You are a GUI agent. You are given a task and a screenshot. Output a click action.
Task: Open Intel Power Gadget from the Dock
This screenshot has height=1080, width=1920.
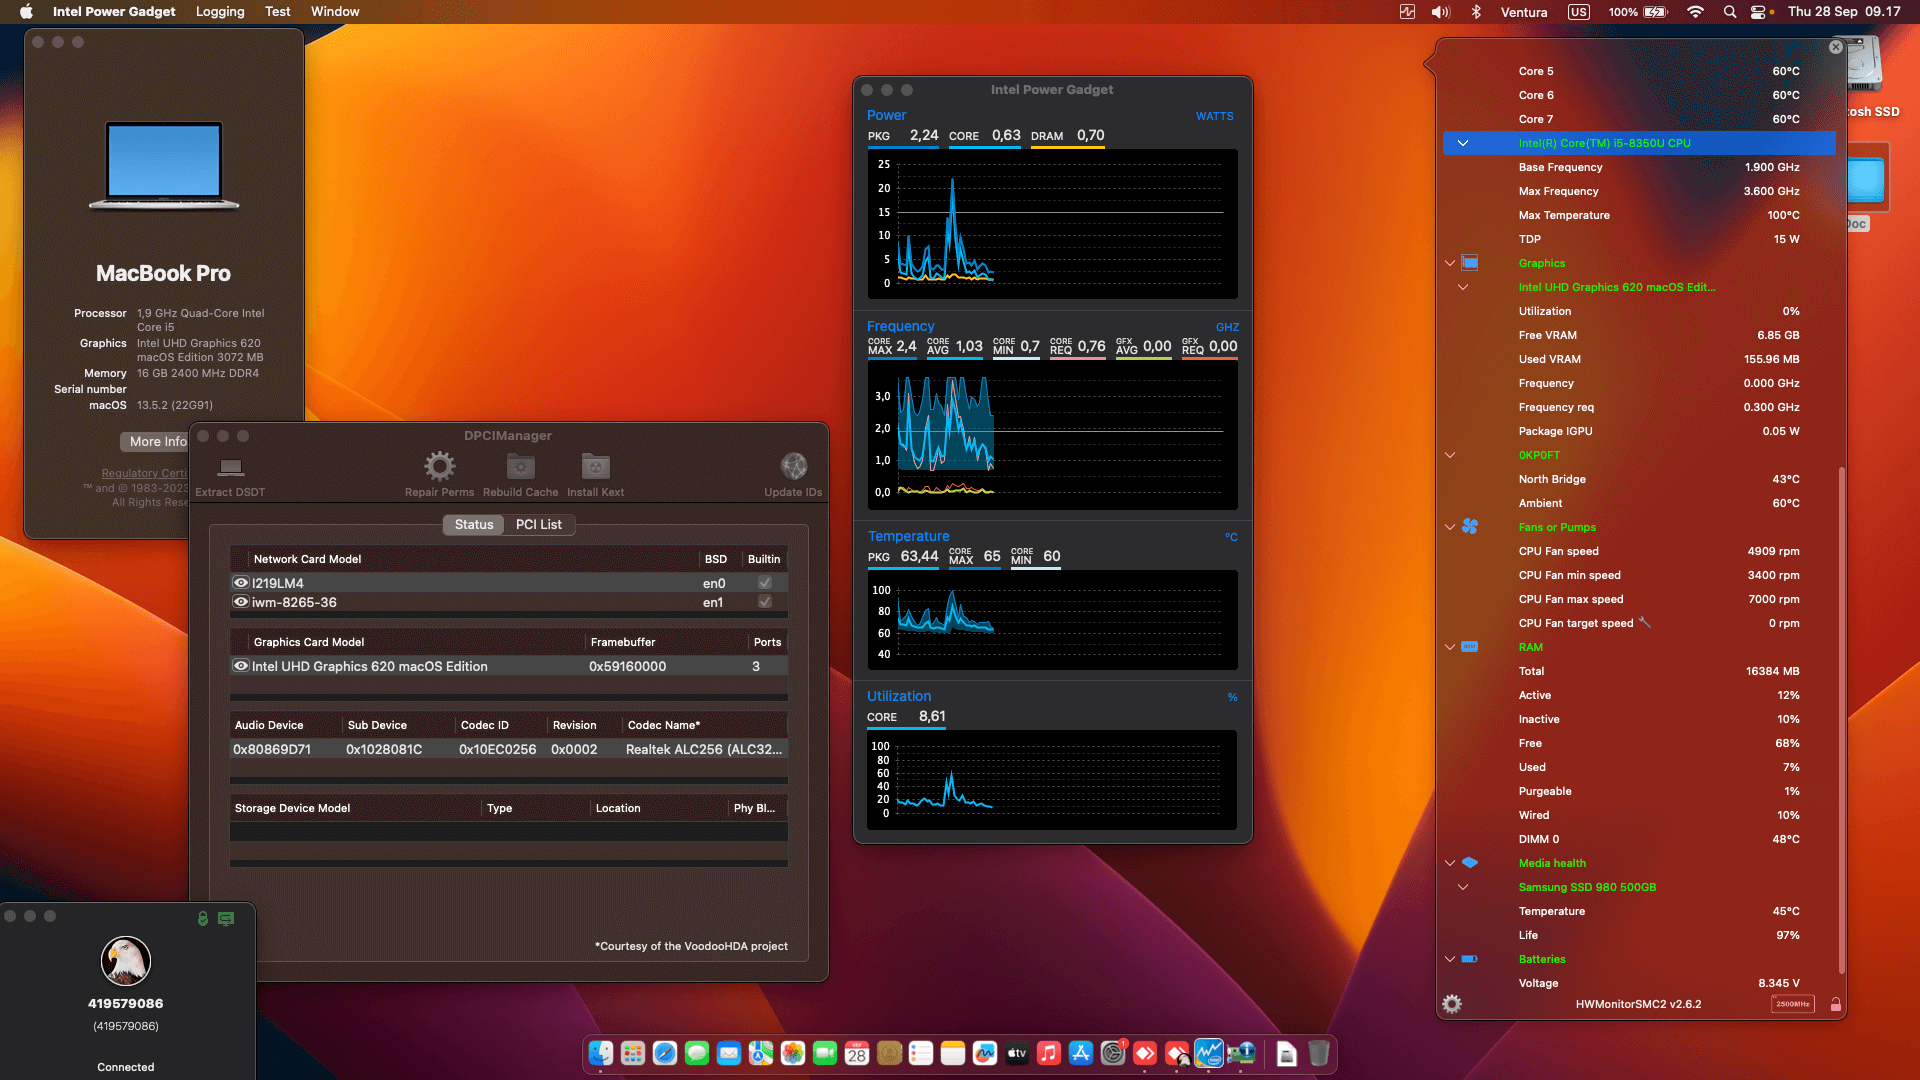[x=1209, y=1053]
